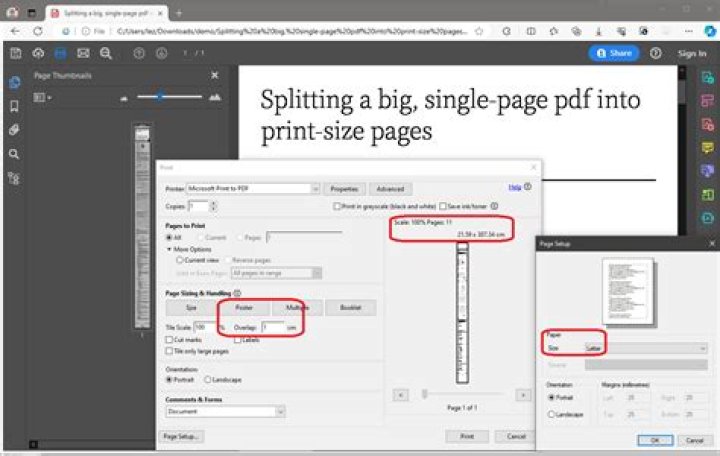Click the Overlap input field
Viewport: 720px width, 456px height.
[273, 327]
